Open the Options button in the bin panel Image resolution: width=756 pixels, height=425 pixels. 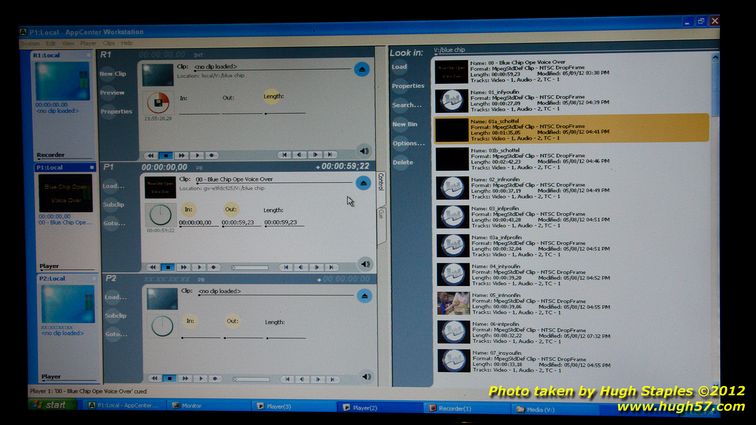408,143
